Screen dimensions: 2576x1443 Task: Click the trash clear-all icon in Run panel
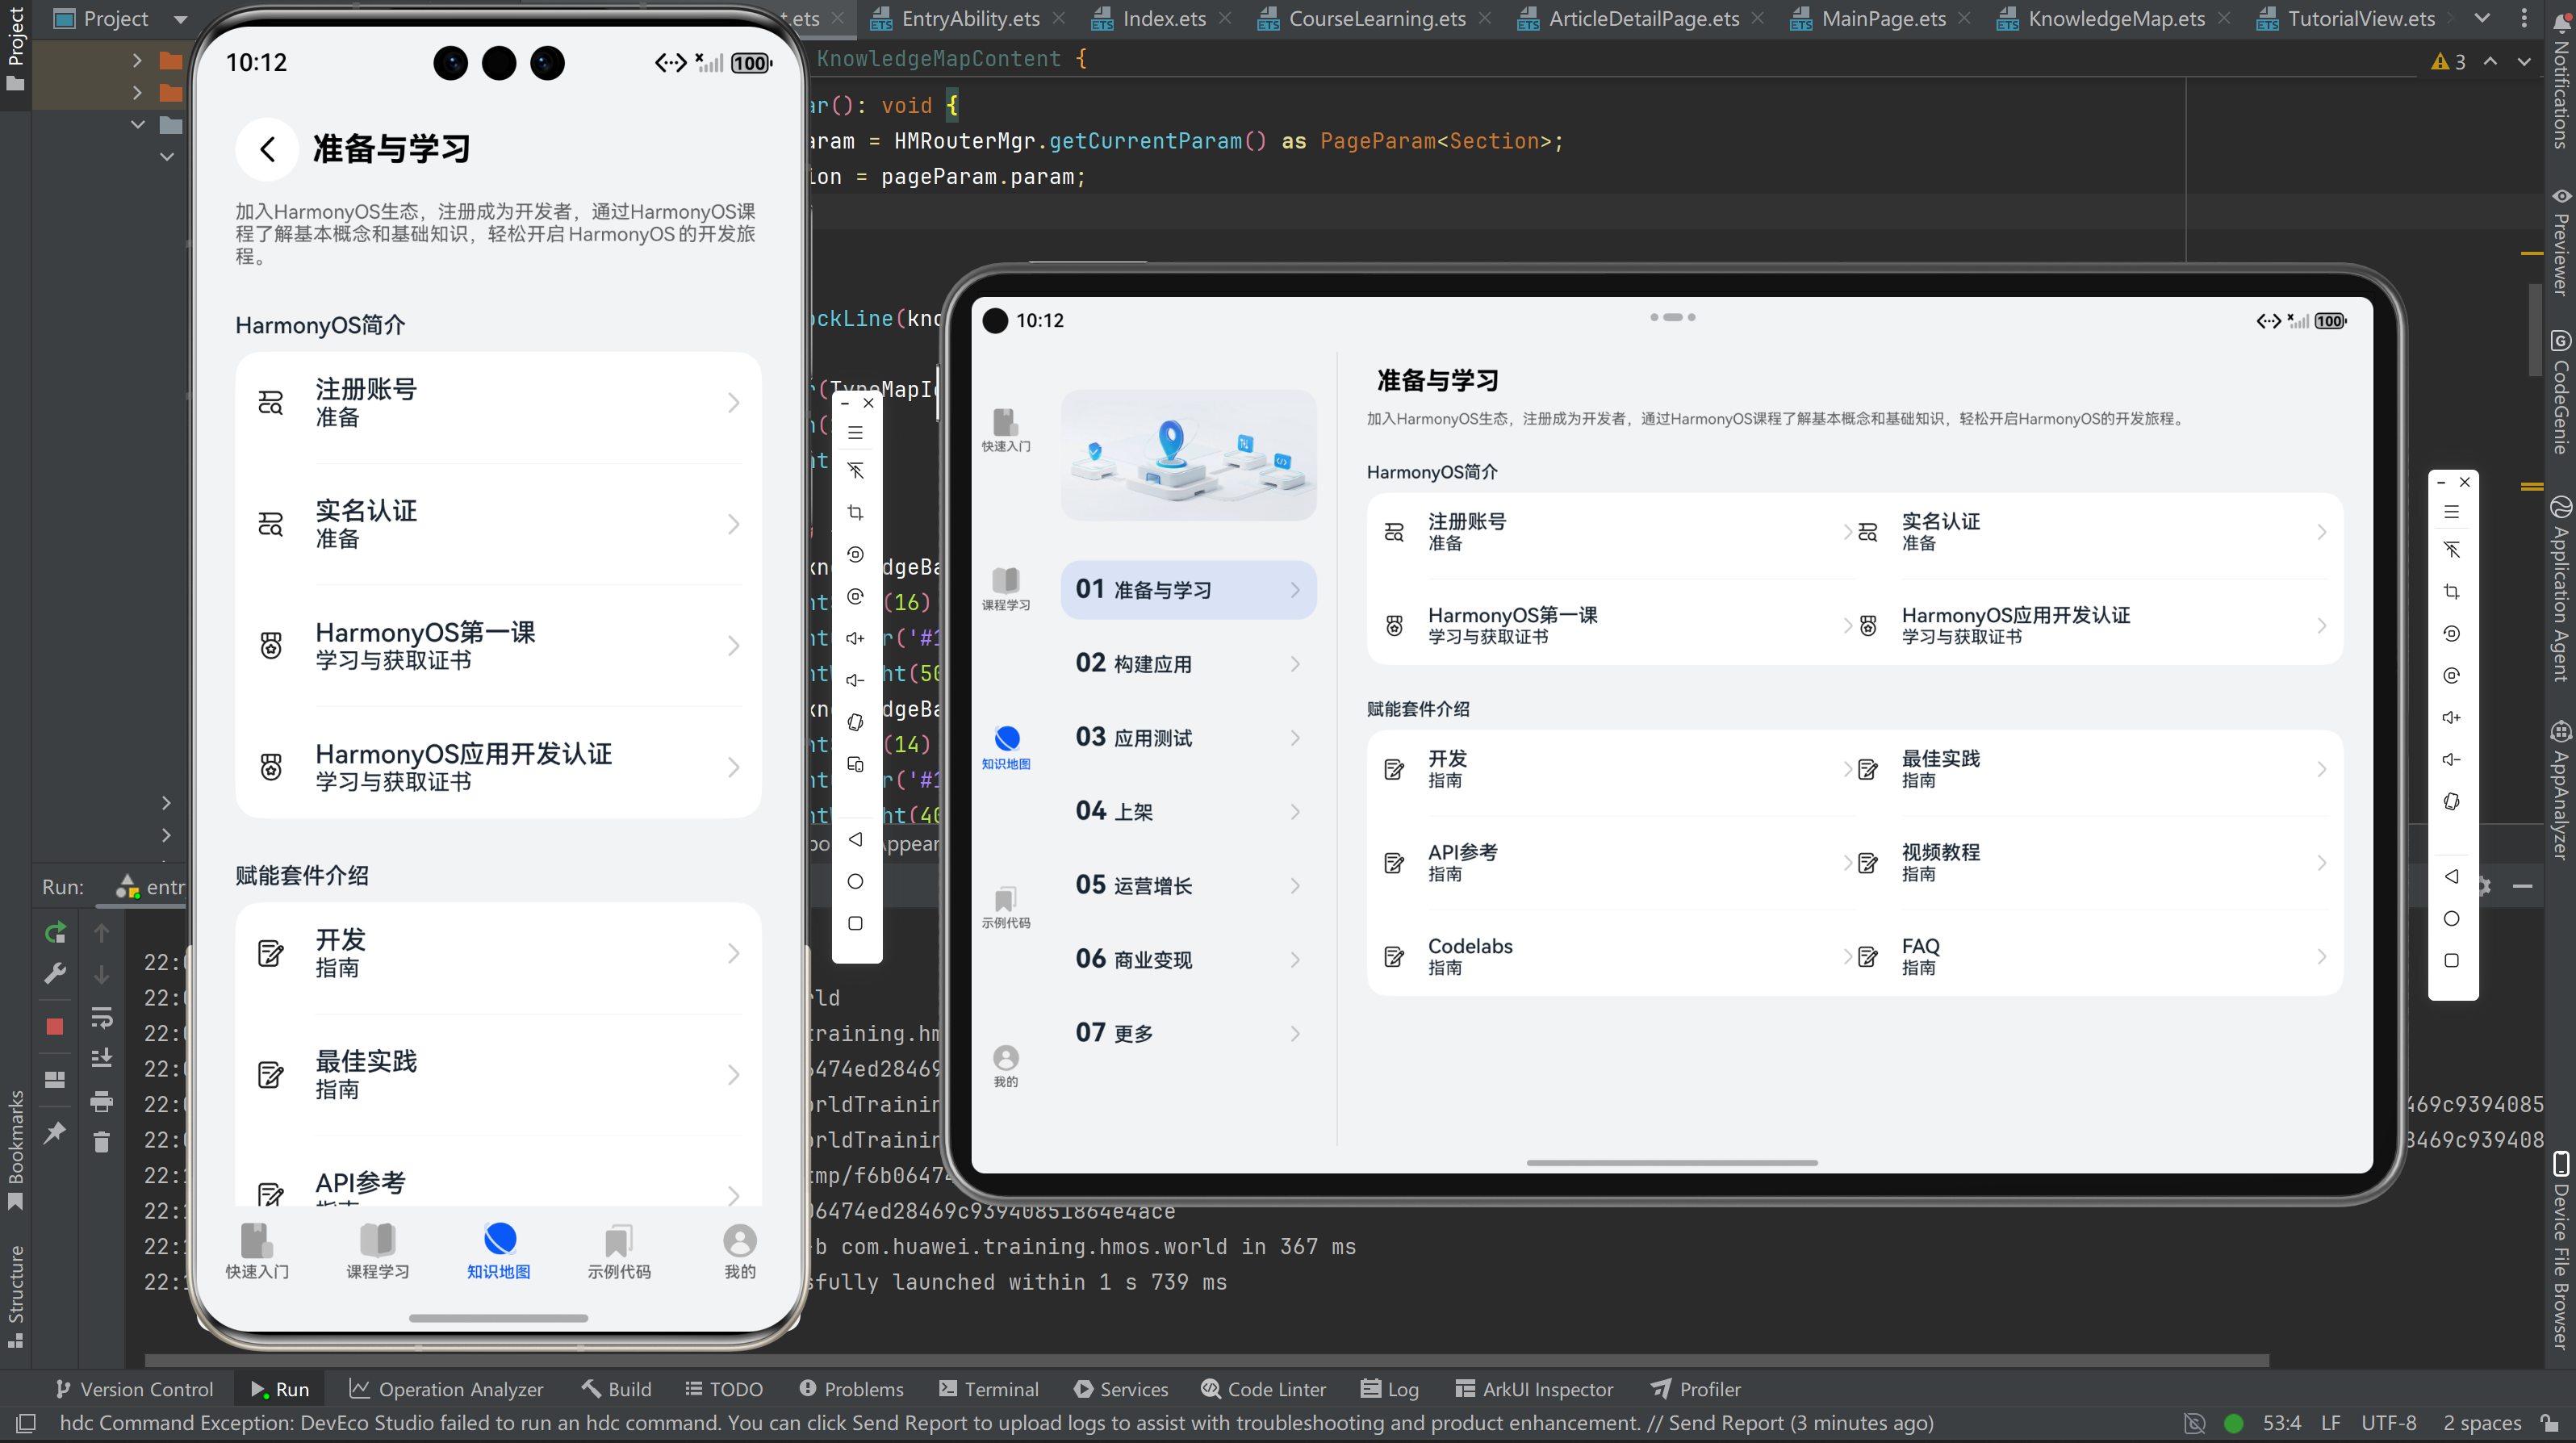click(101, 1141)
